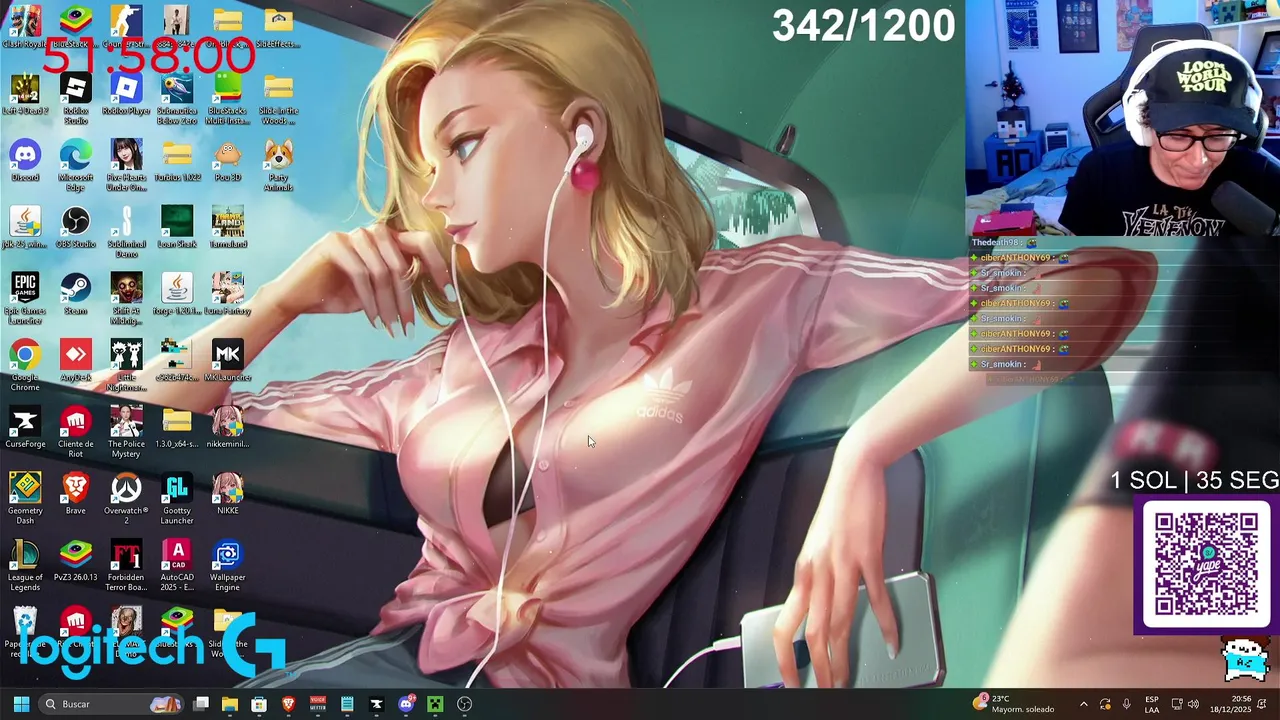Launch the Little Nightmares desktop icon
Image resolution: width=1280 pixels, height=720 pixels.
click(126, 366)
